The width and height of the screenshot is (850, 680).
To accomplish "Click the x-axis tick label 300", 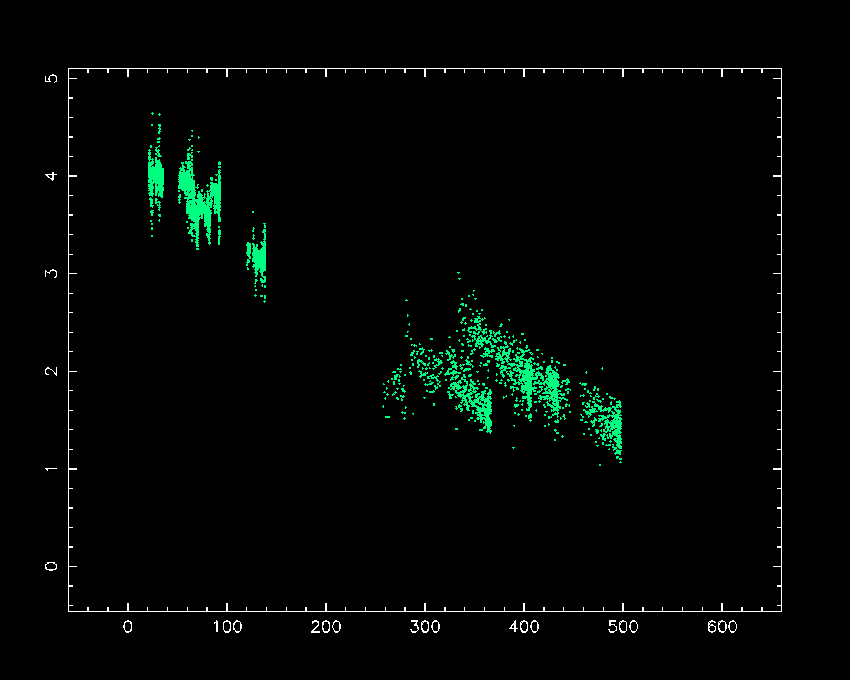I will click(425, 627).
